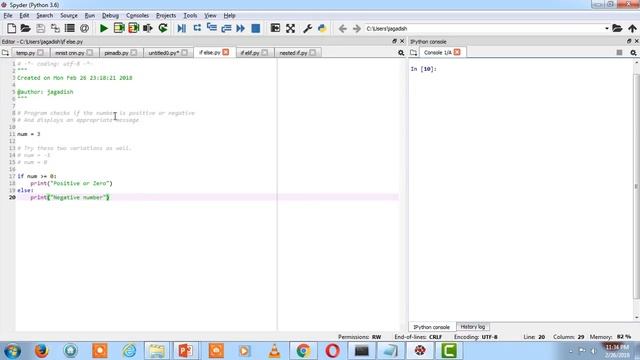Re-run the last script
Screen dimensions: 640x360
point(163,28)
